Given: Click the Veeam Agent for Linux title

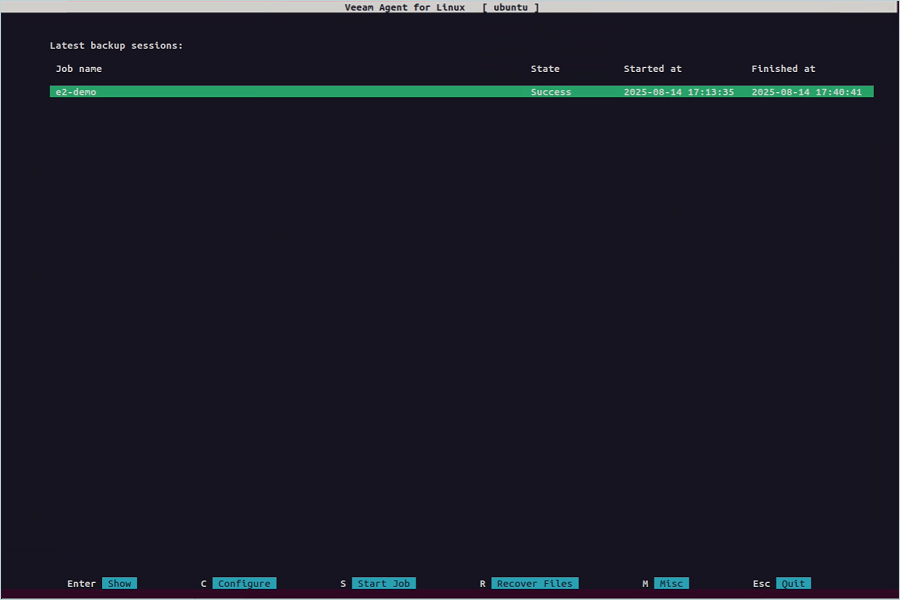Looking at the screenshot, I should point(405,7).
